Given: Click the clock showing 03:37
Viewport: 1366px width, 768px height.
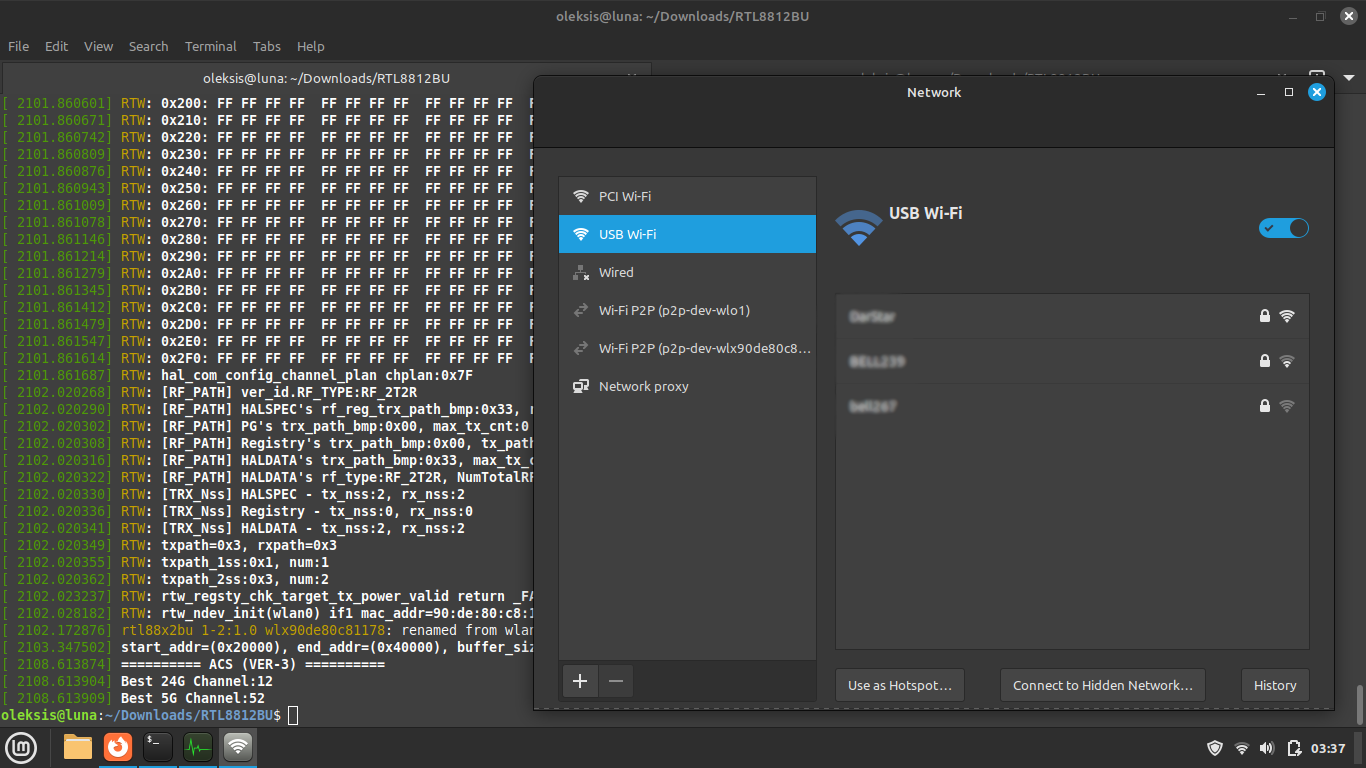Looking at the screenshot, I should click(x=1330, y=747).
